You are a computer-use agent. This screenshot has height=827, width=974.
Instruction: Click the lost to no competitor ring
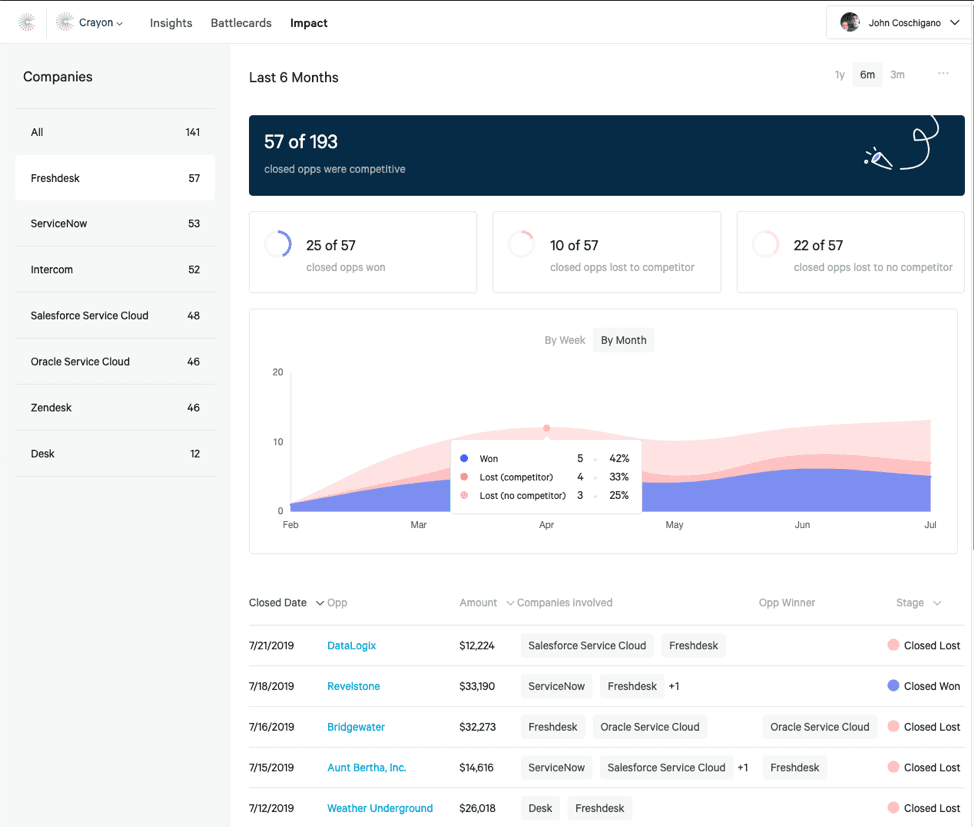coord(765,245)
